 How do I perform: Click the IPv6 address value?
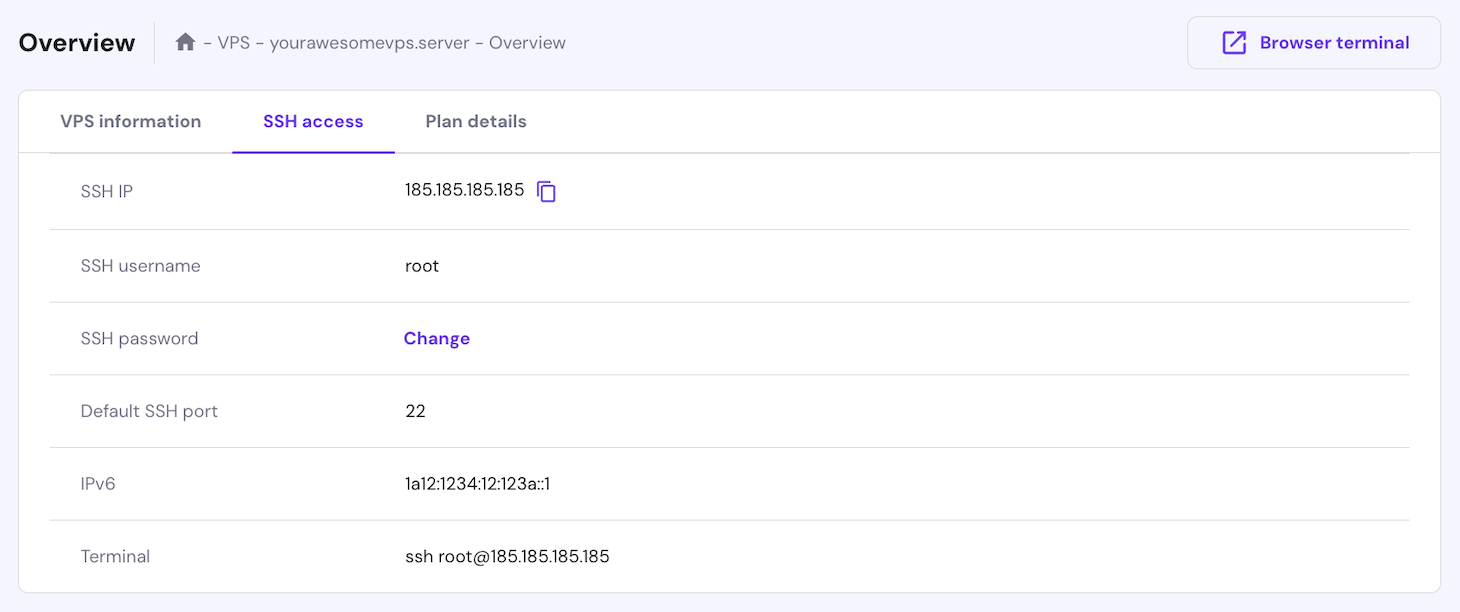(478, 483)
